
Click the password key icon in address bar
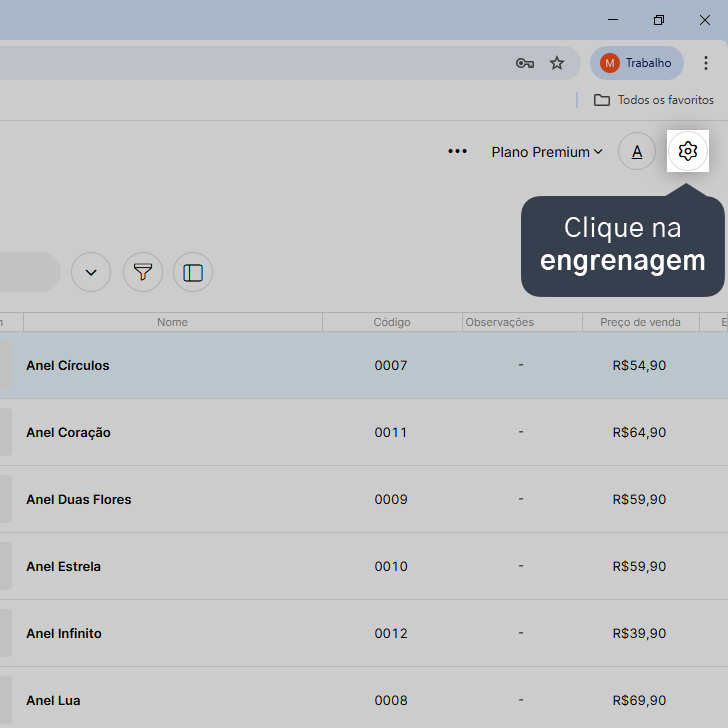(525, 63)
